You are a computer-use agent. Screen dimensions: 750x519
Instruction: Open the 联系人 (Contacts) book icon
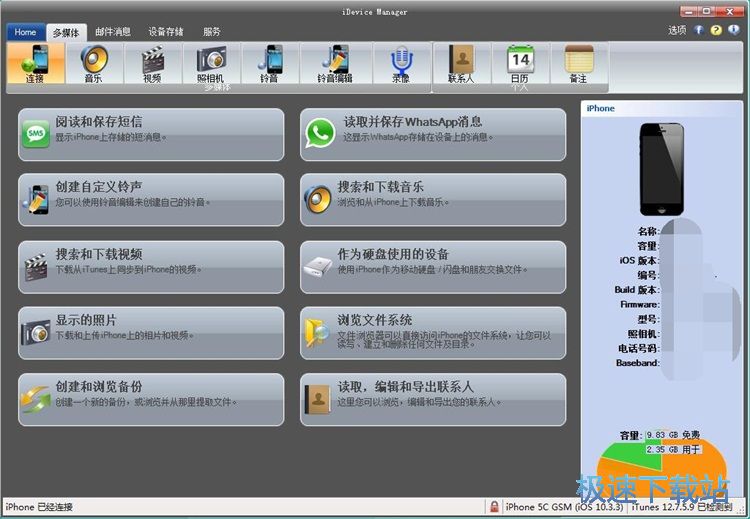pos(462,64)
